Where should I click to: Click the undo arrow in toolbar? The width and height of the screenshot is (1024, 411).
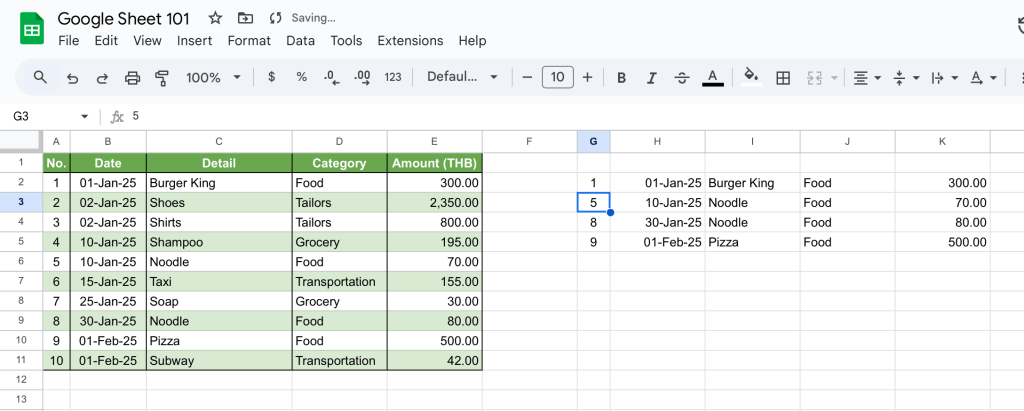click(72, 77)
